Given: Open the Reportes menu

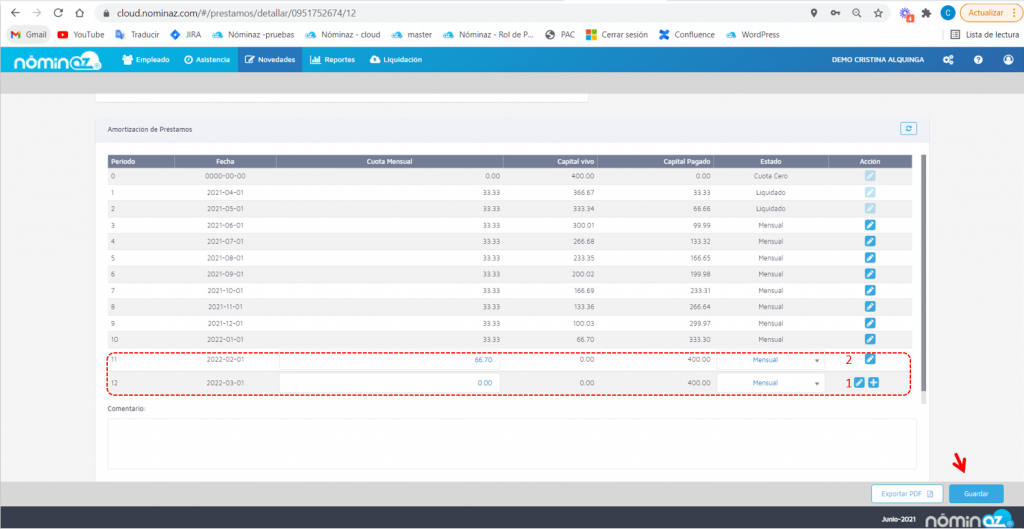Looking at the screenshot, I should 332,59.
